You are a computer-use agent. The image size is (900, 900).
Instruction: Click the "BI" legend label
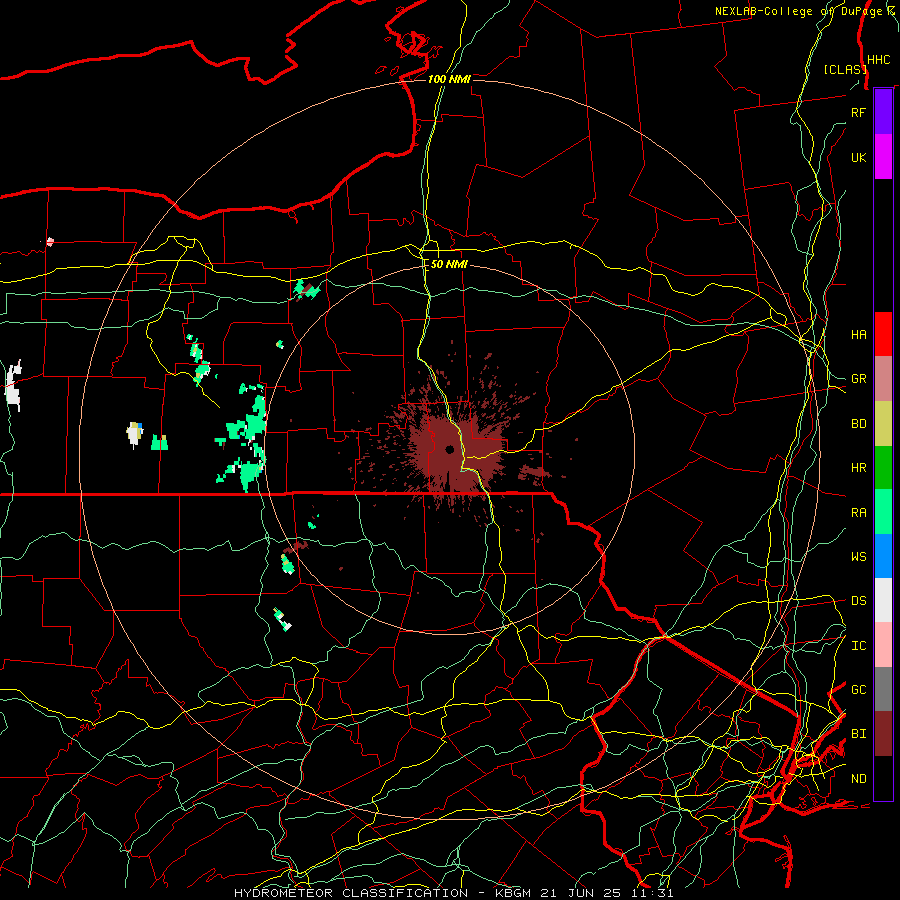point(858,734)
